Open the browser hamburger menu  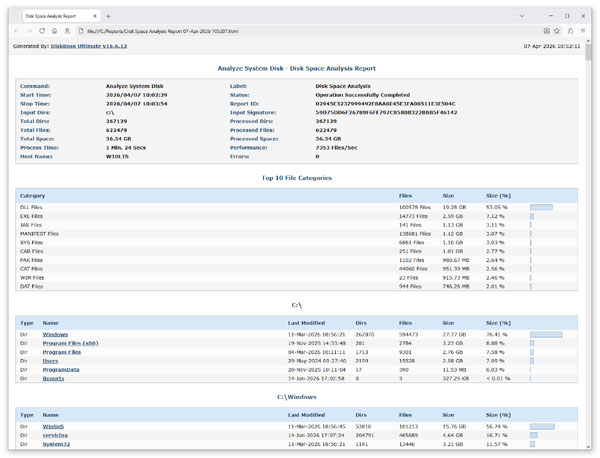[x=583, y=31]
